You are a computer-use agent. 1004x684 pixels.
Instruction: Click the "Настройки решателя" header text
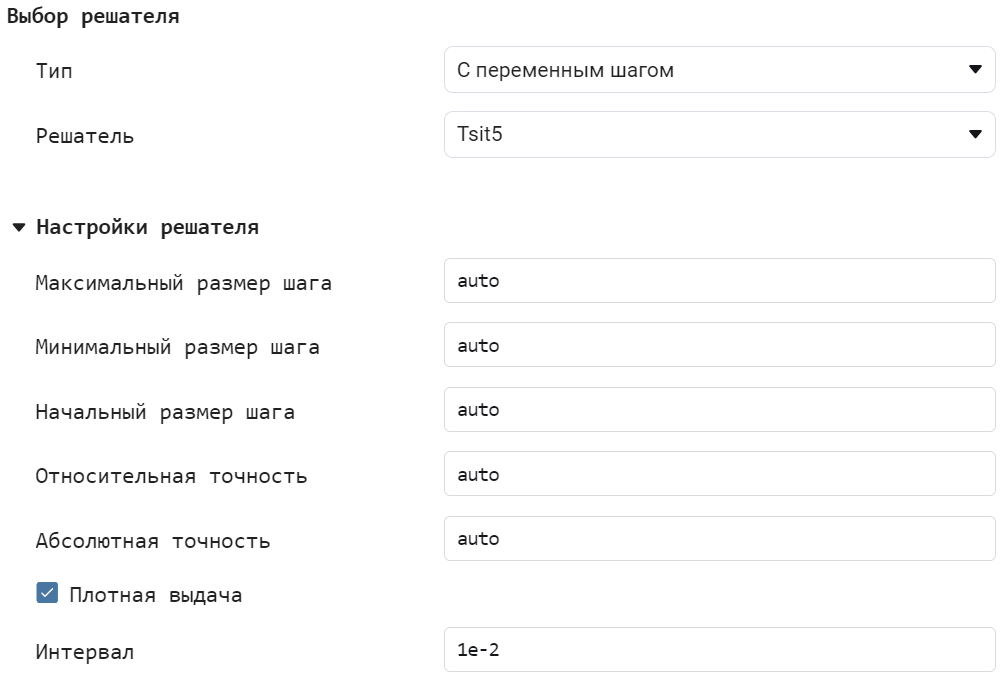147,227
